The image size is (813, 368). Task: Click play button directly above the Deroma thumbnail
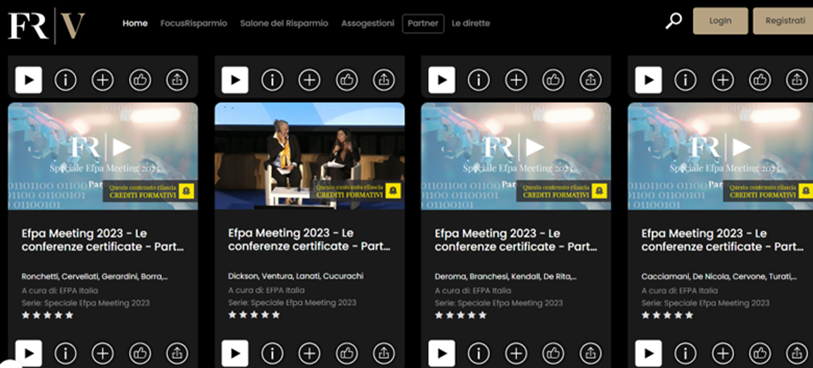pyautogui.click(x=442, y=80)
